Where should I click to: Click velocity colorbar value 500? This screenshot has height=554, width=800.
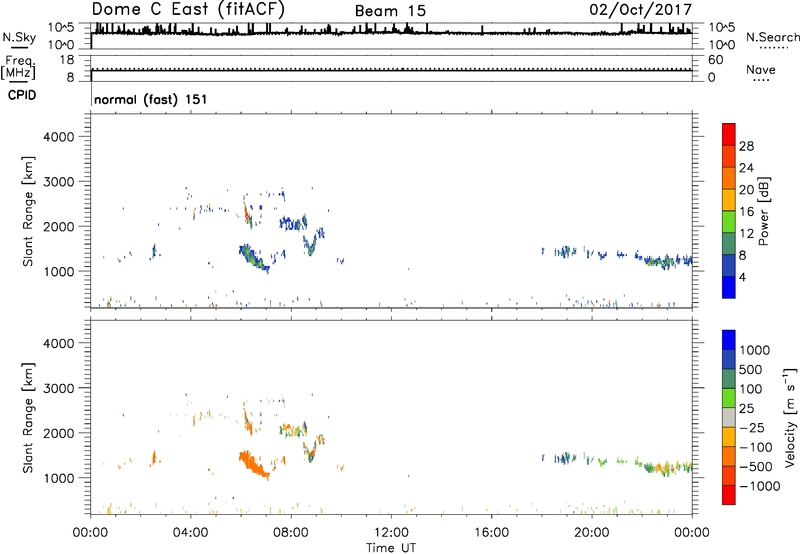(750, 370)
